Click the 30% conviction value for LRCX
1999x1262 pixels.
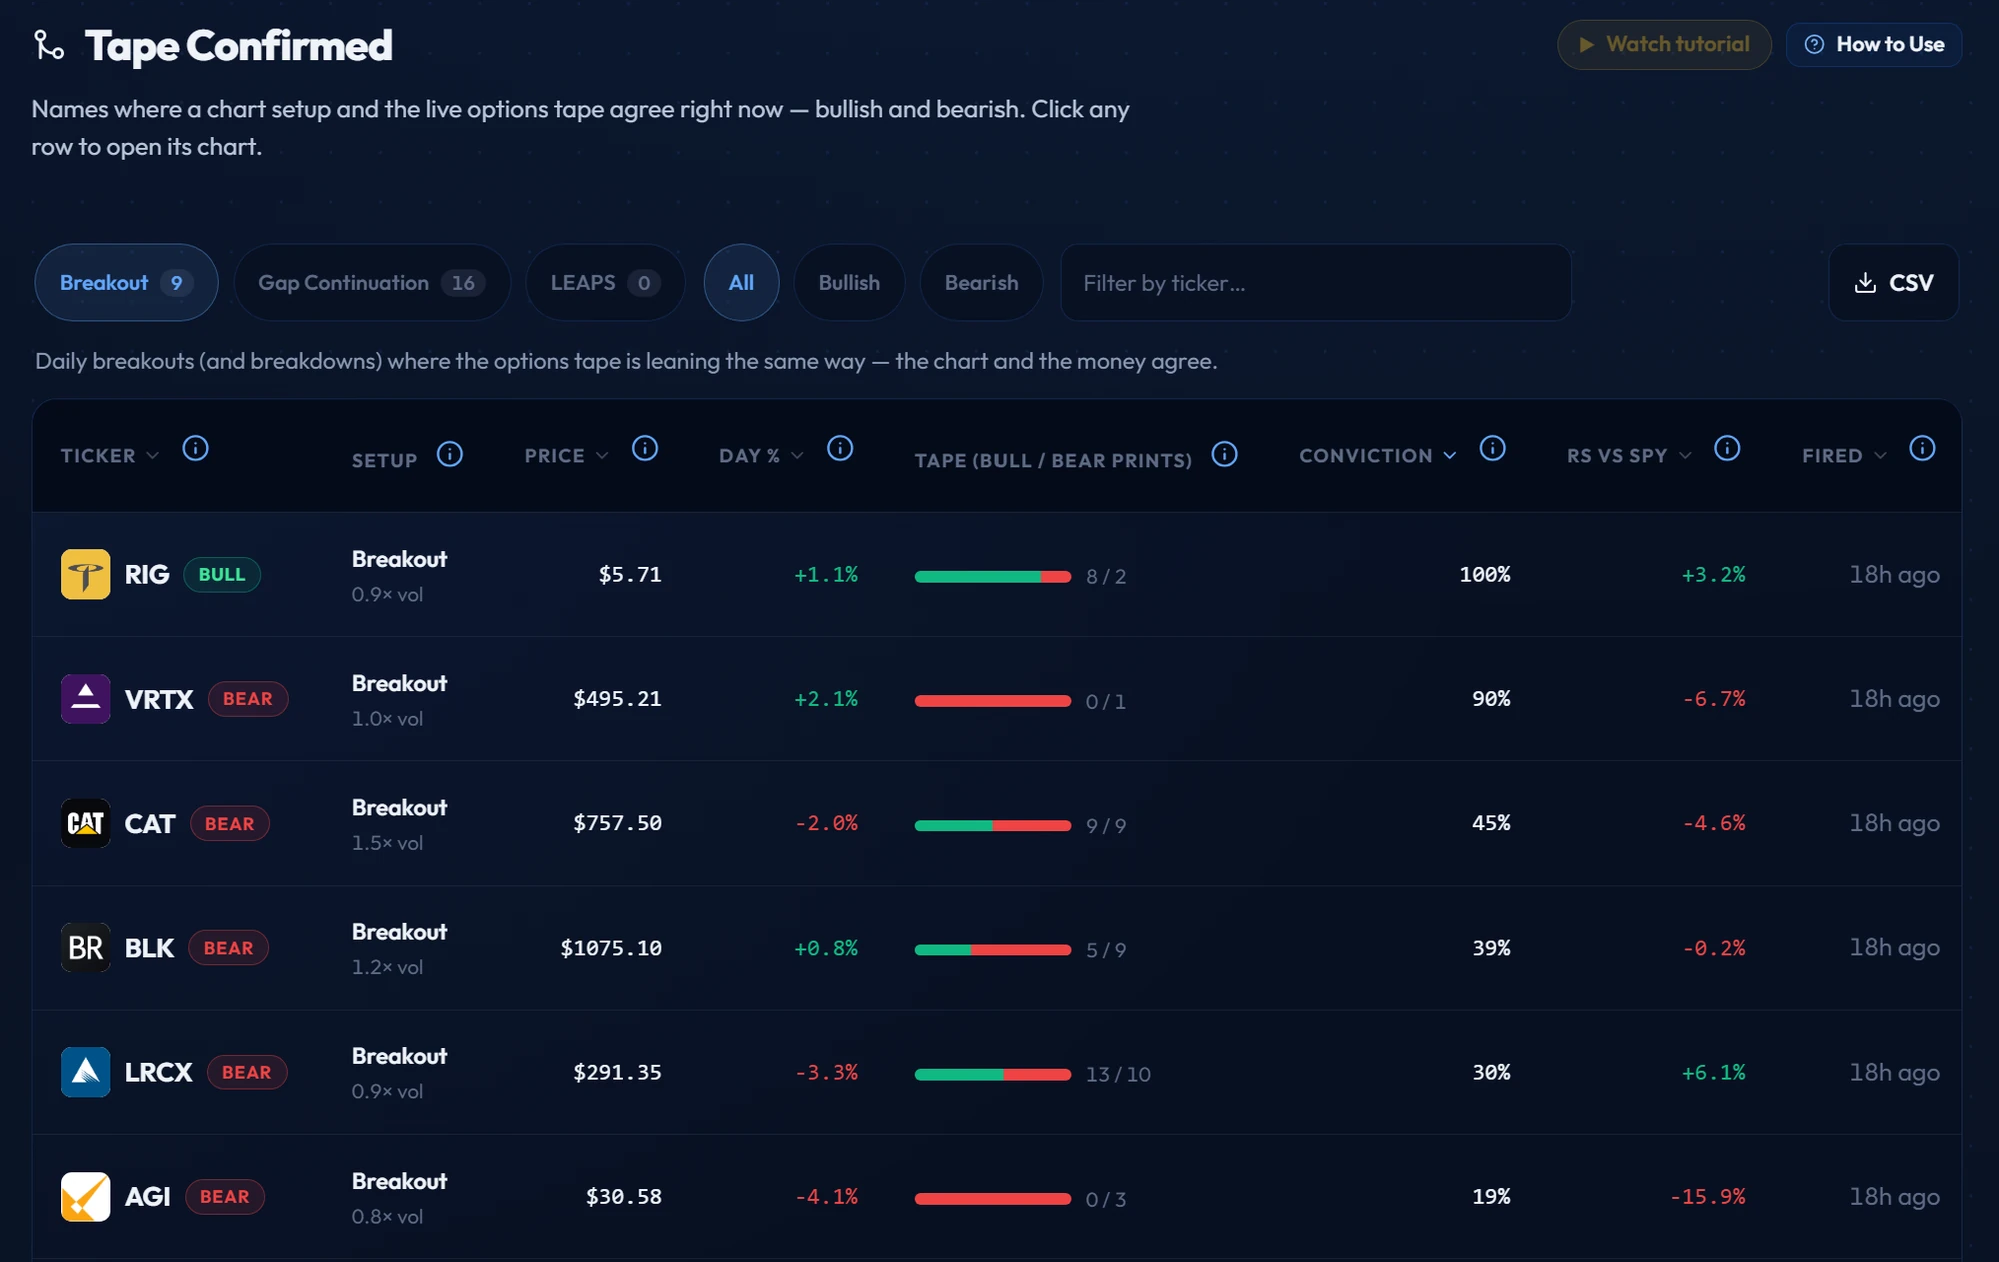click(1491, 1072)
